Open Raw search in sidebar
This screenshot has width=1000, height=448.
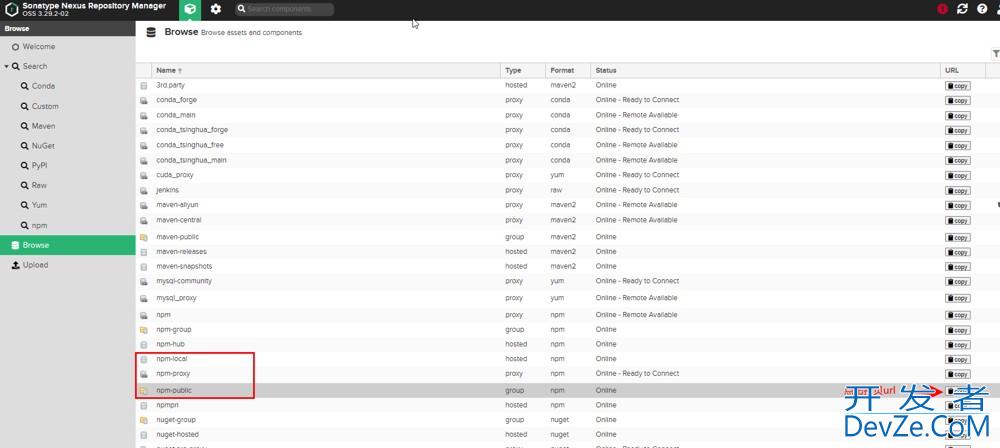pos(39,186)
